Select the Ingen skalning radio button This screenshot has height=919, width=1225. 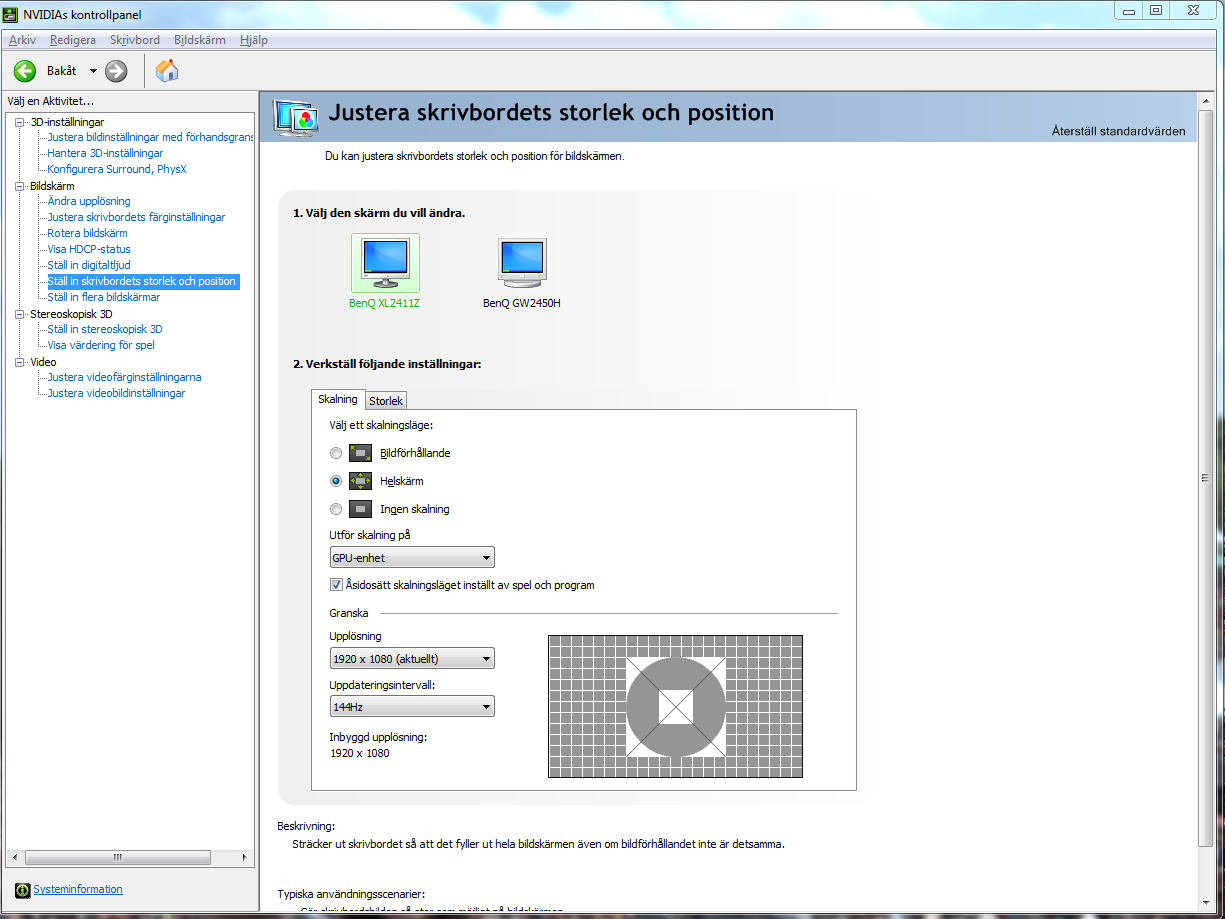pyautogui.click(x=336, y=509)
